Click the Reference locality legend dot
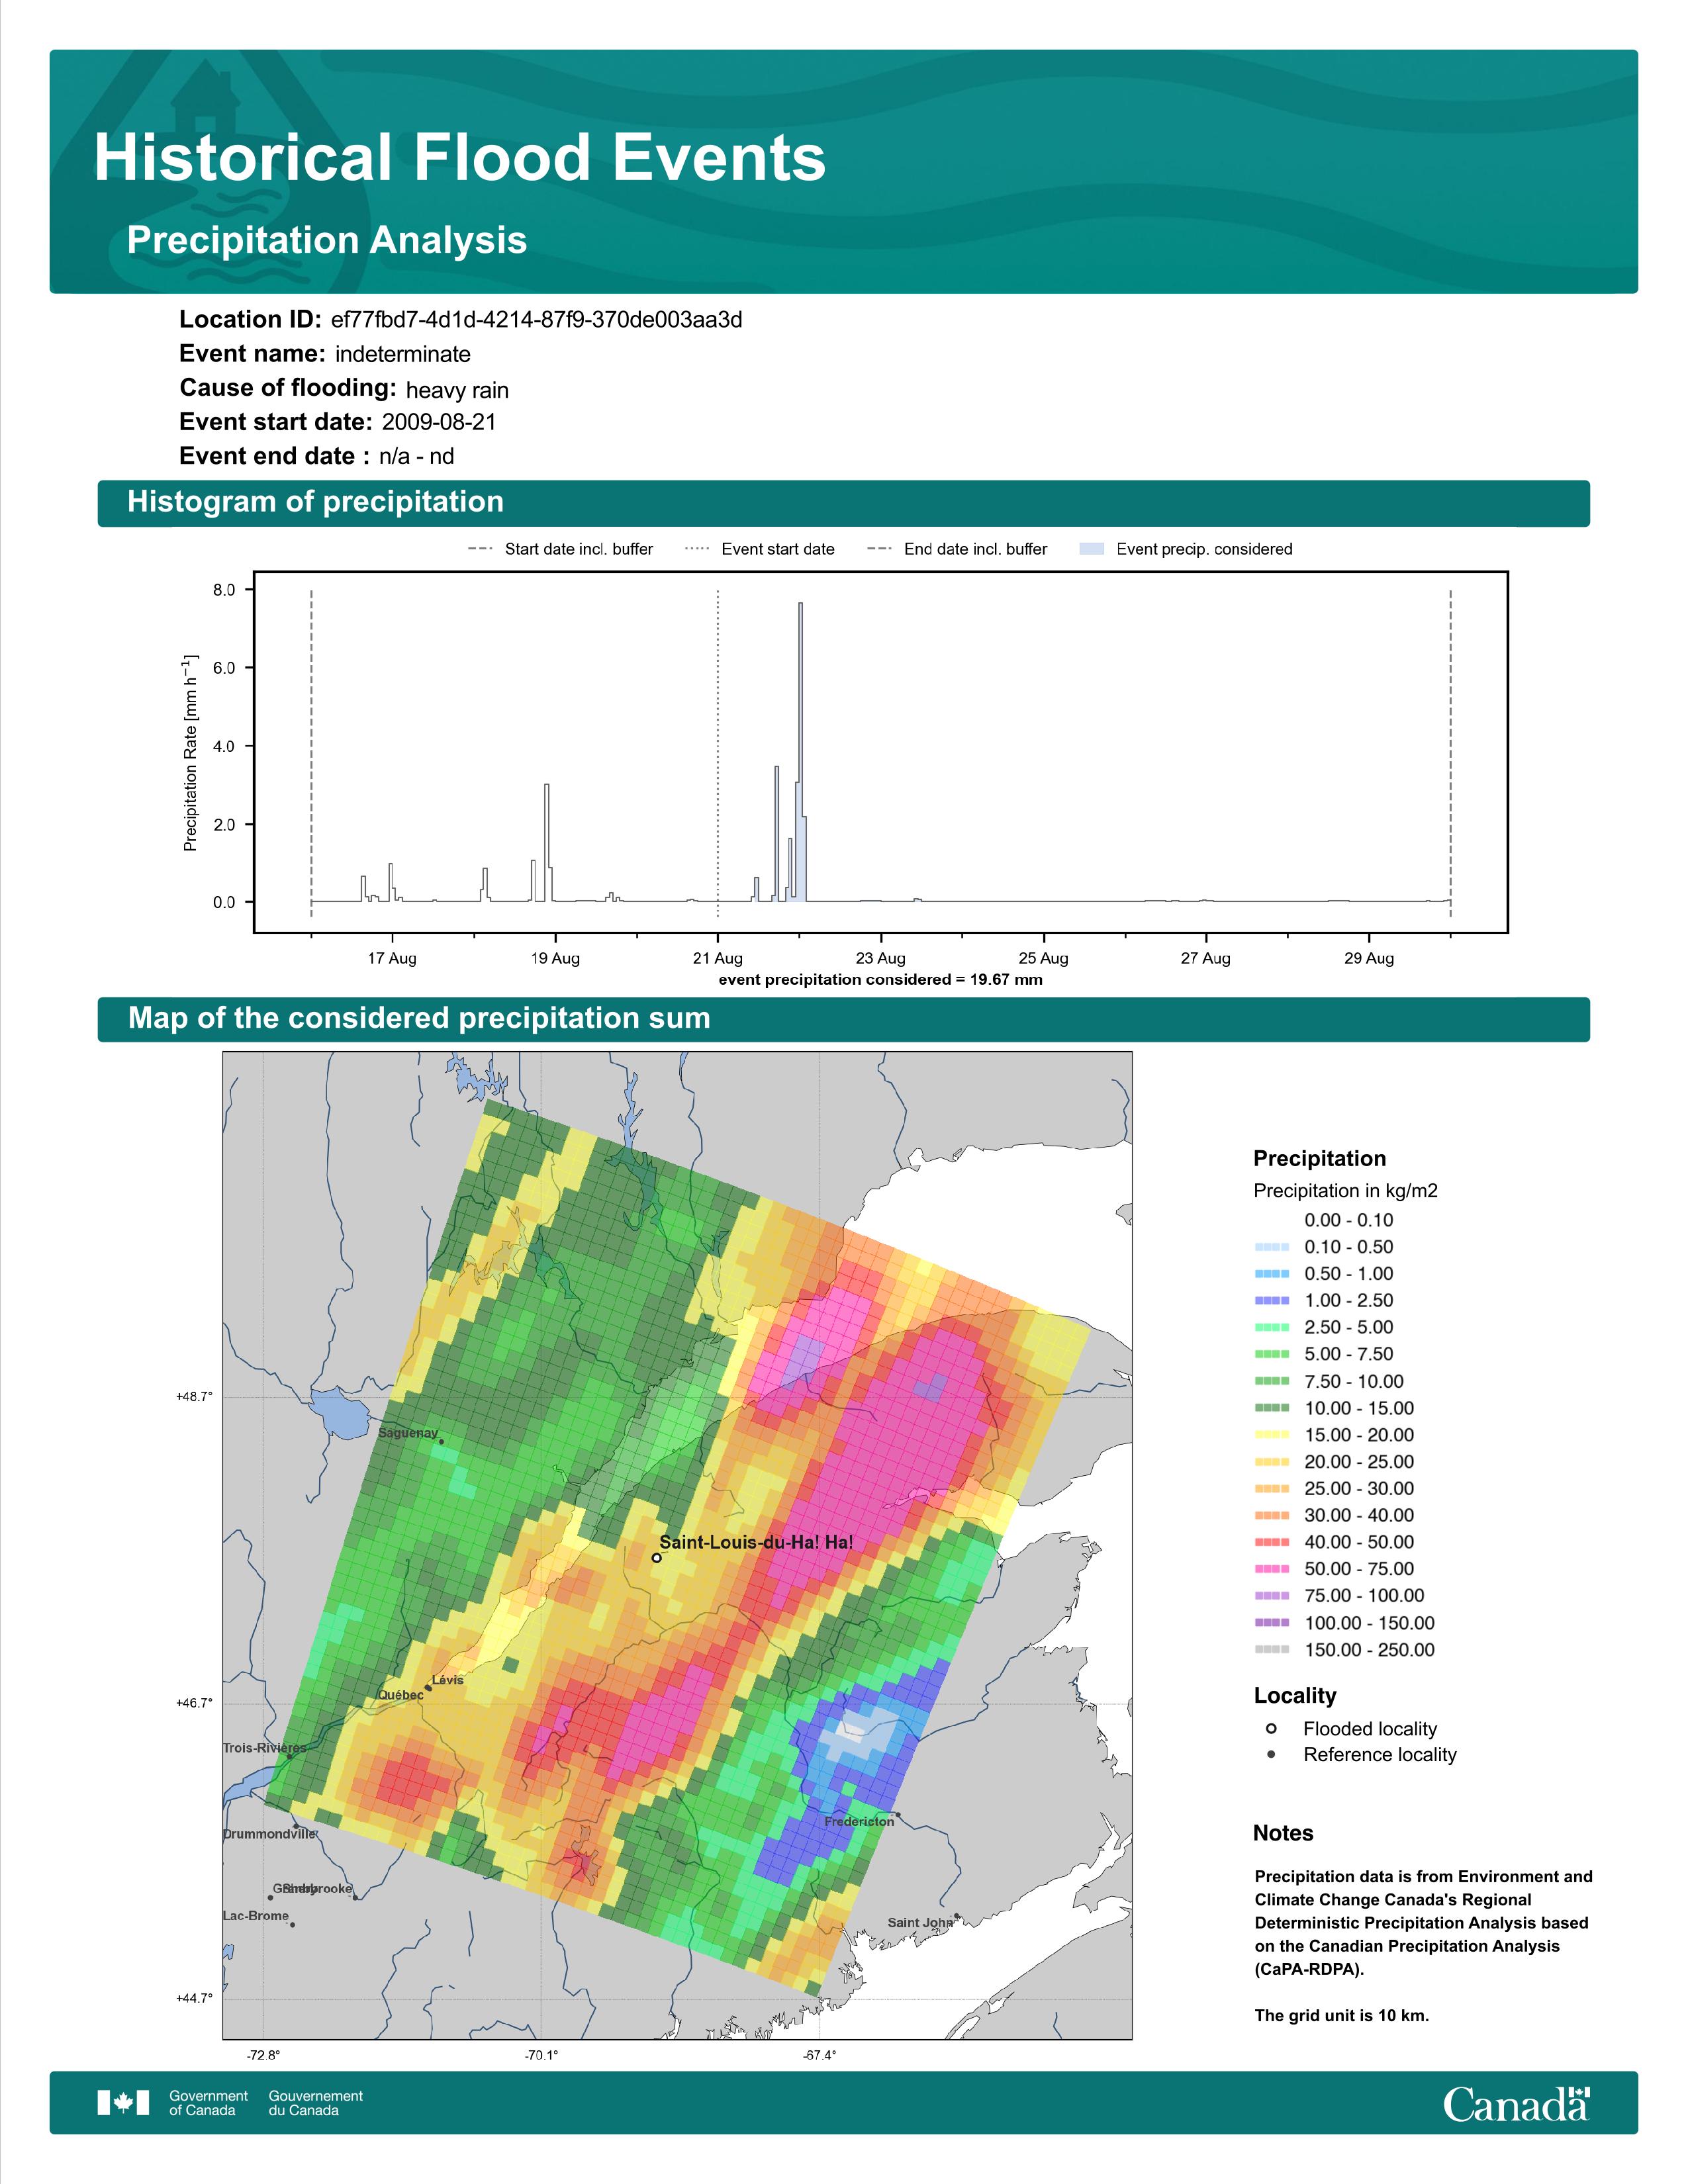 point(1271,1754)
